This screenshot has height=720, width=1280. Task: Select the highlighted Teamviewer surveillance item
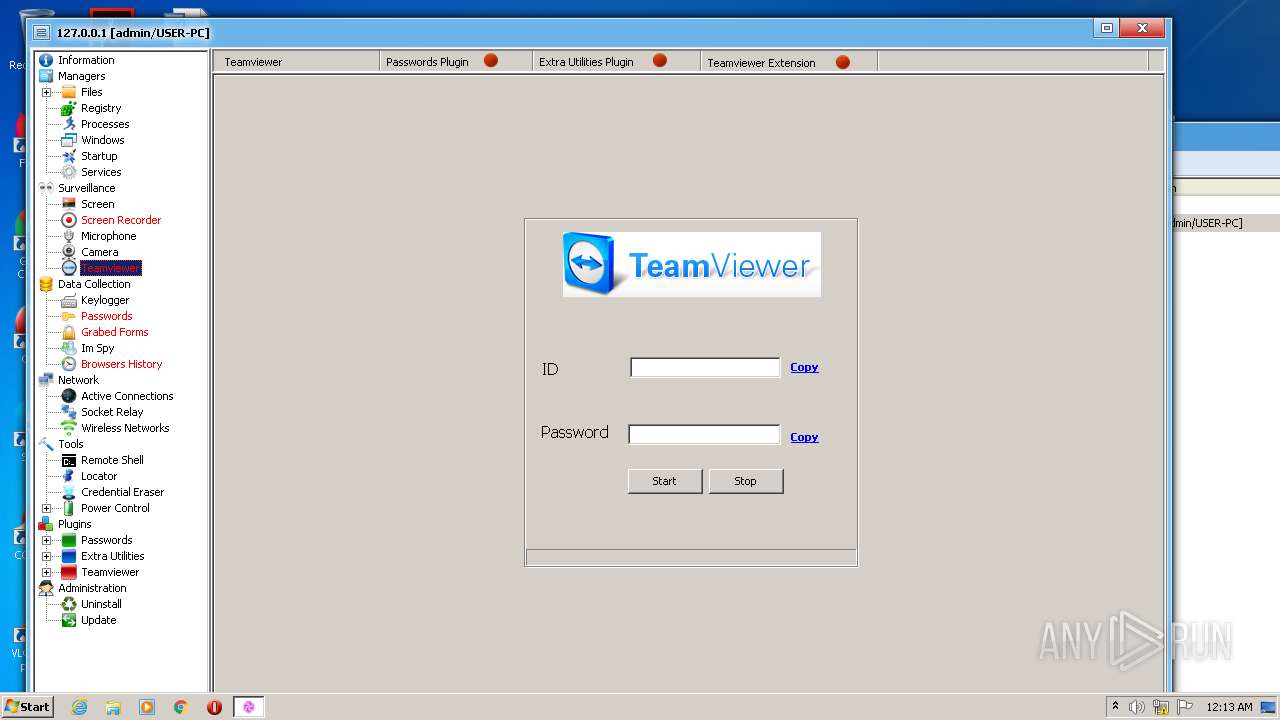(x=111, y=268)
